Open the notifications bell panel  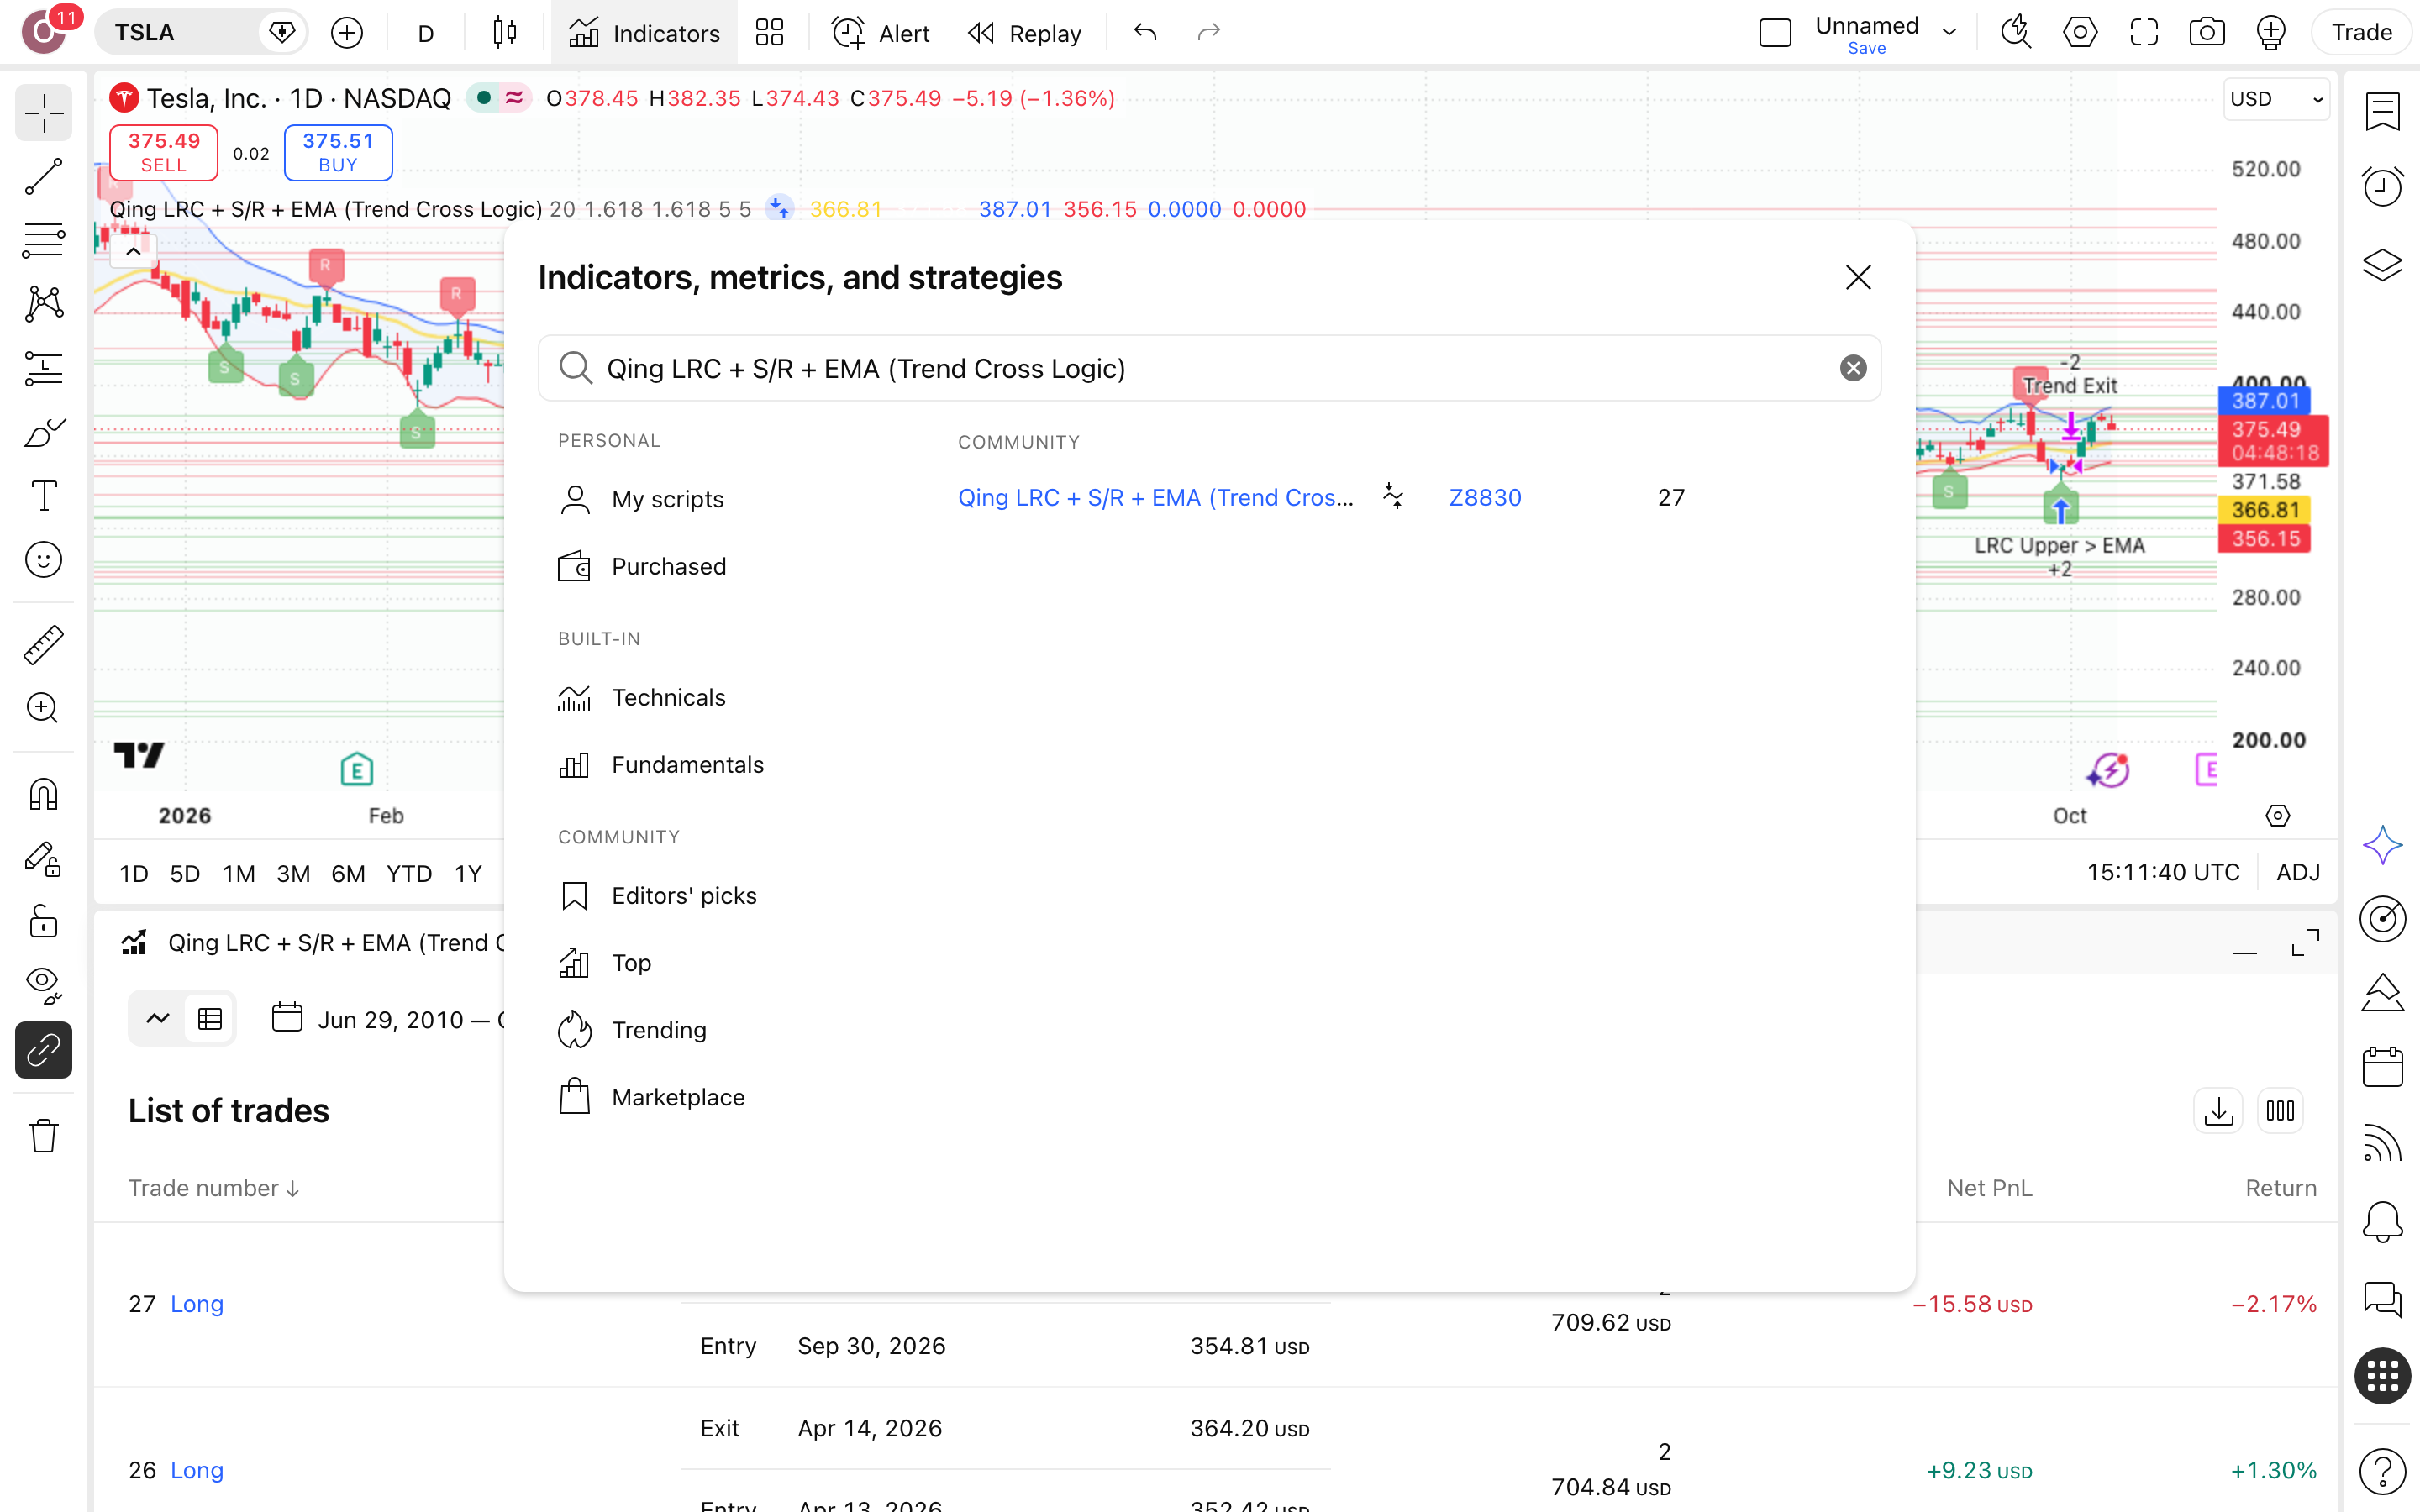(x=2382, y=1222)
